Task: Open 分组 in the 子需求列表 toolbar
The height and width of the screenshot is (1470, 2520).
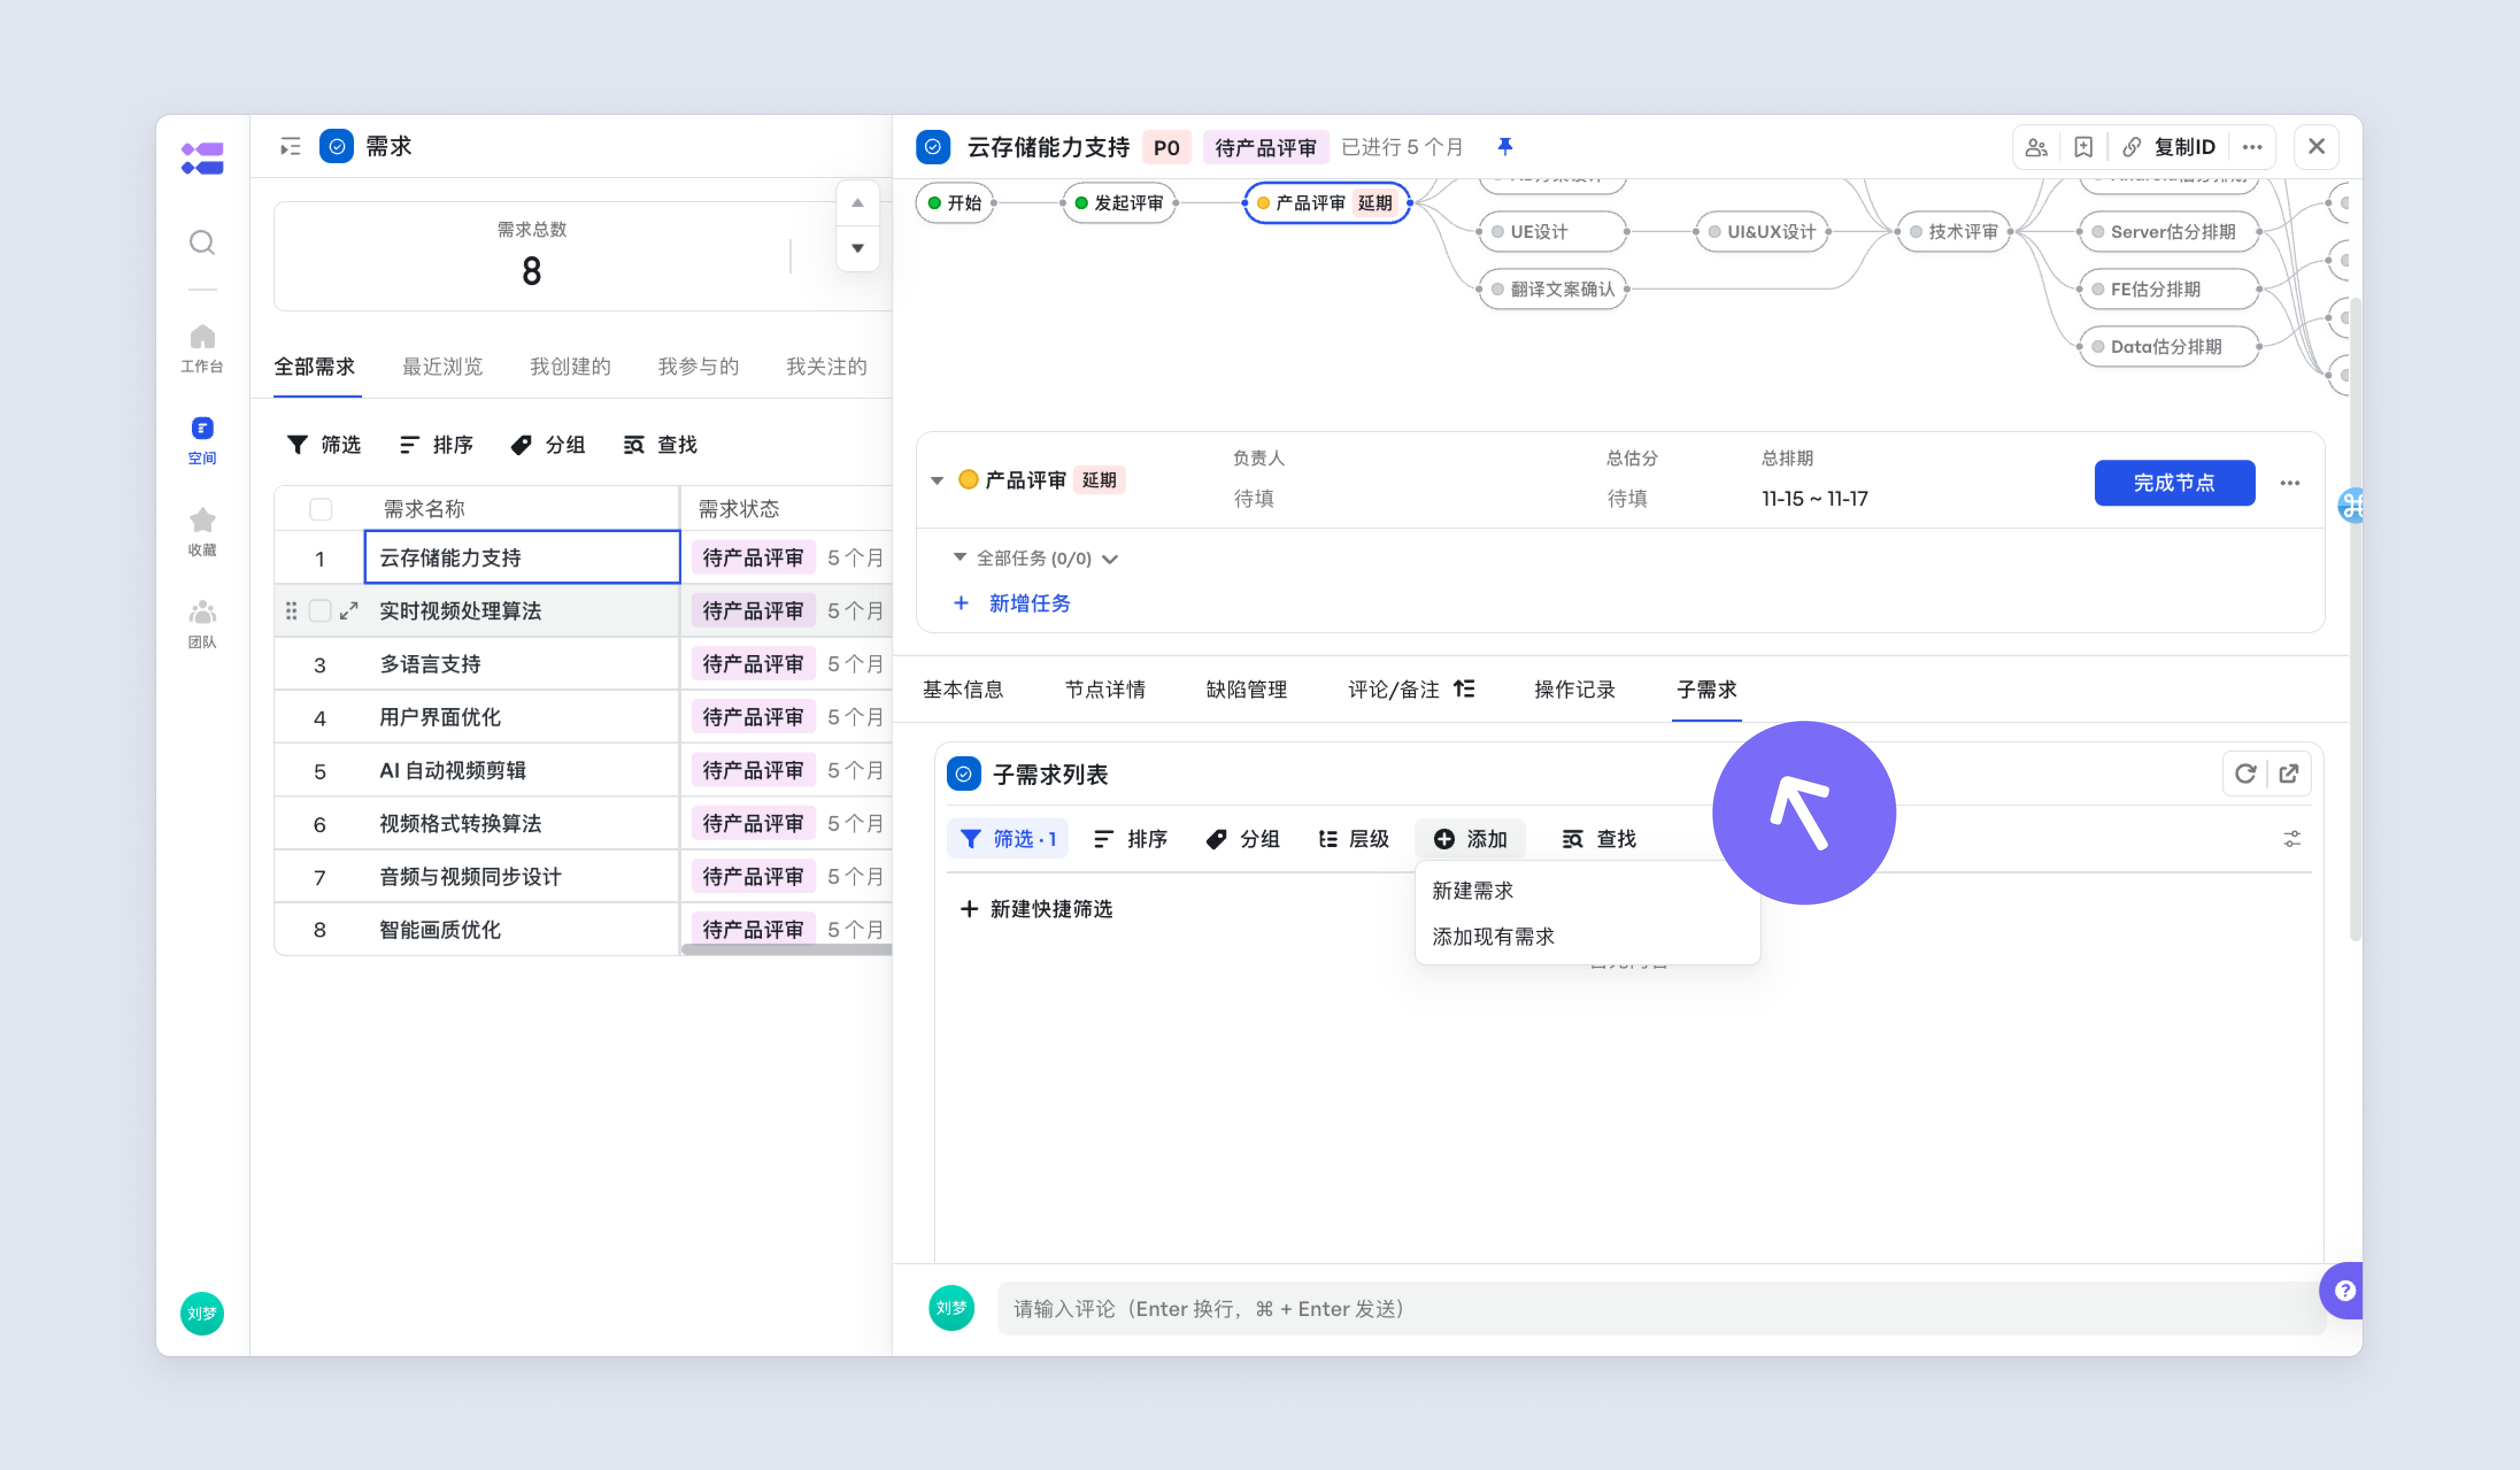Action: coord(1242,839)
